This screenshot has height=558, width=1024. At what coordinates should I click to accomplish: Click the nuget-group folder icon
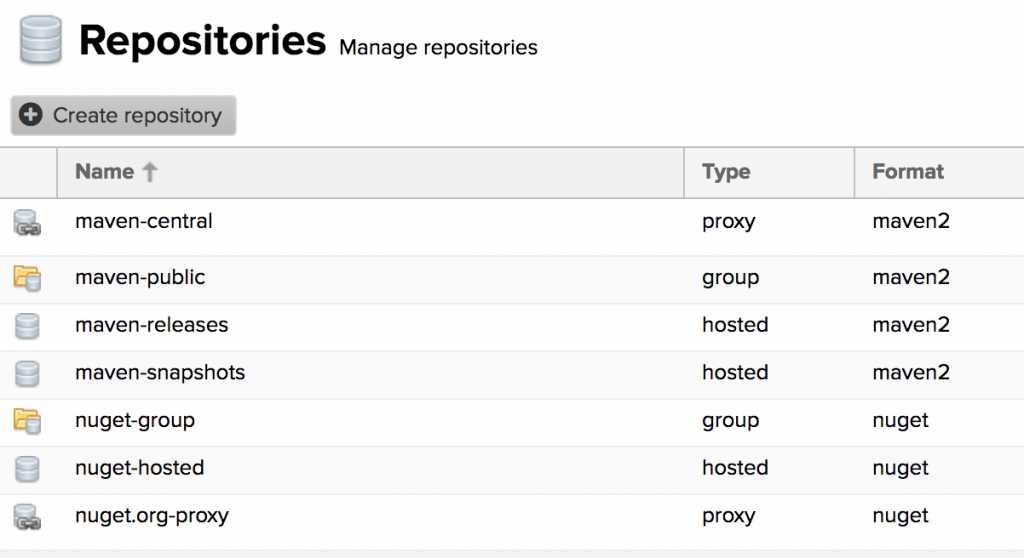(27, 421)
